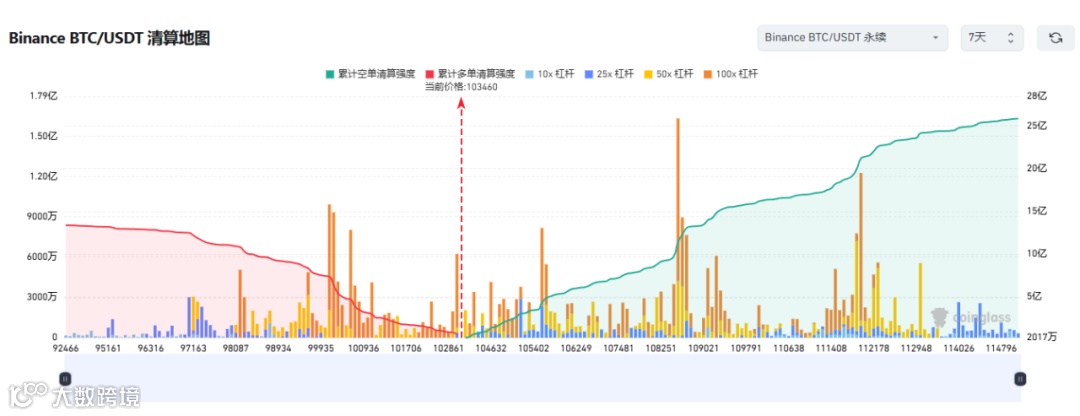
Task: Toggle the 25x 杠杆 legend series
Action: pos(608,74)
